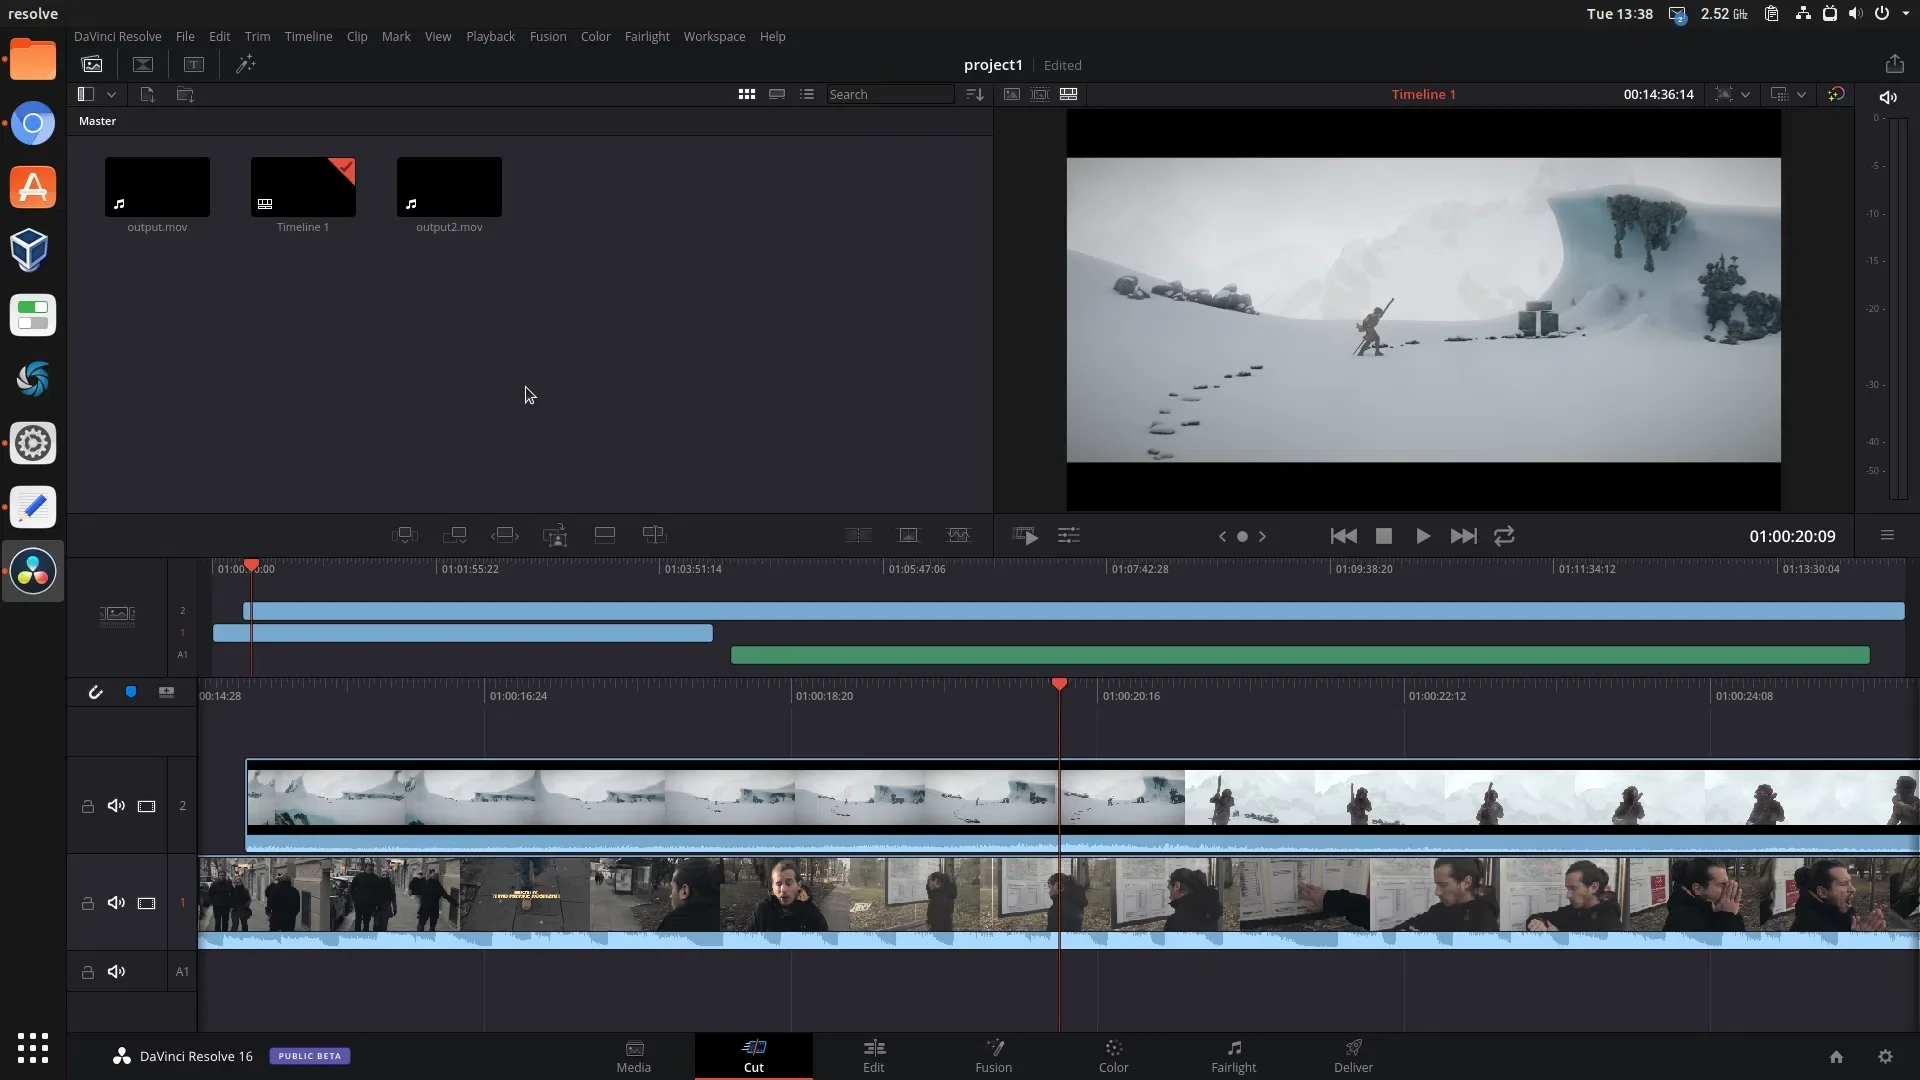
Task: Open the Workspace menu
Action: [714, 36]
